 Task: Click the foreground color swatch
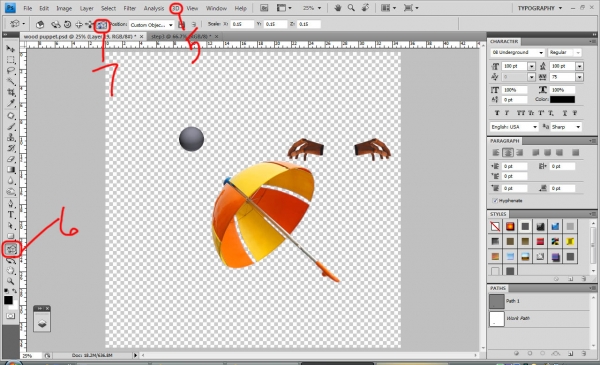[8, 300]
